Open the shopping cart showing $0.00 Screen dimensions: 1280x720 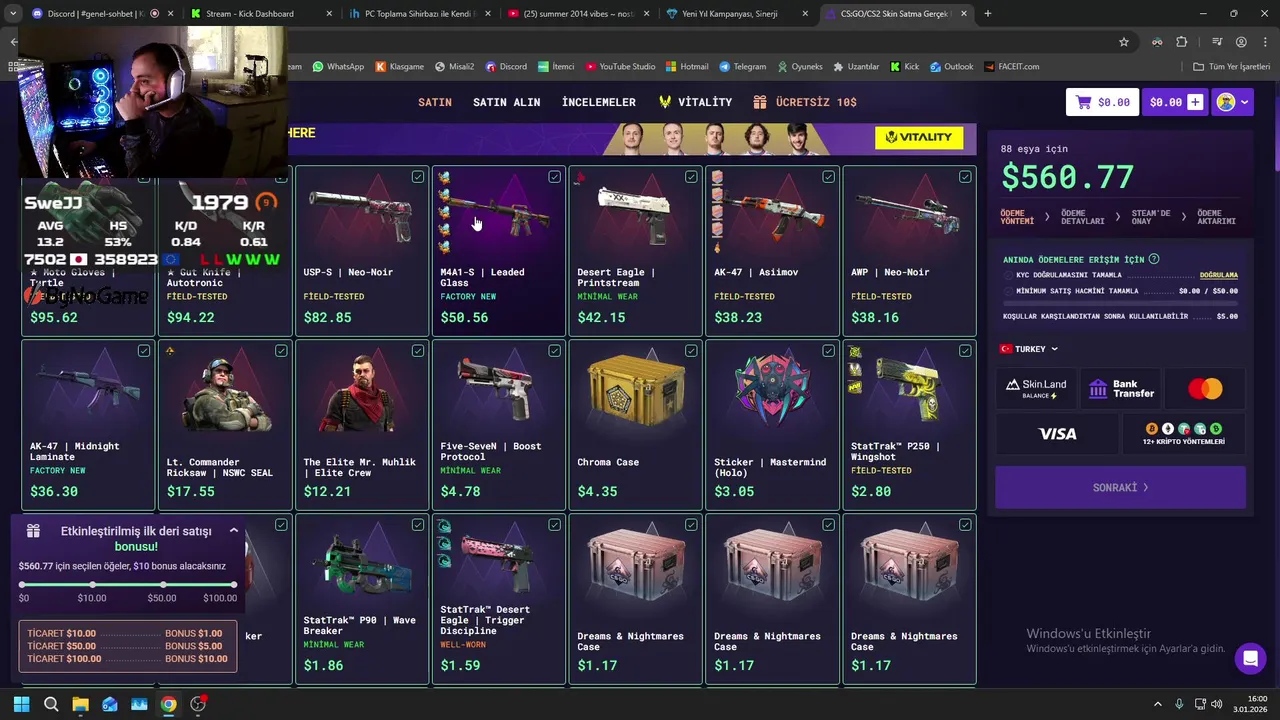[1102, 102]
